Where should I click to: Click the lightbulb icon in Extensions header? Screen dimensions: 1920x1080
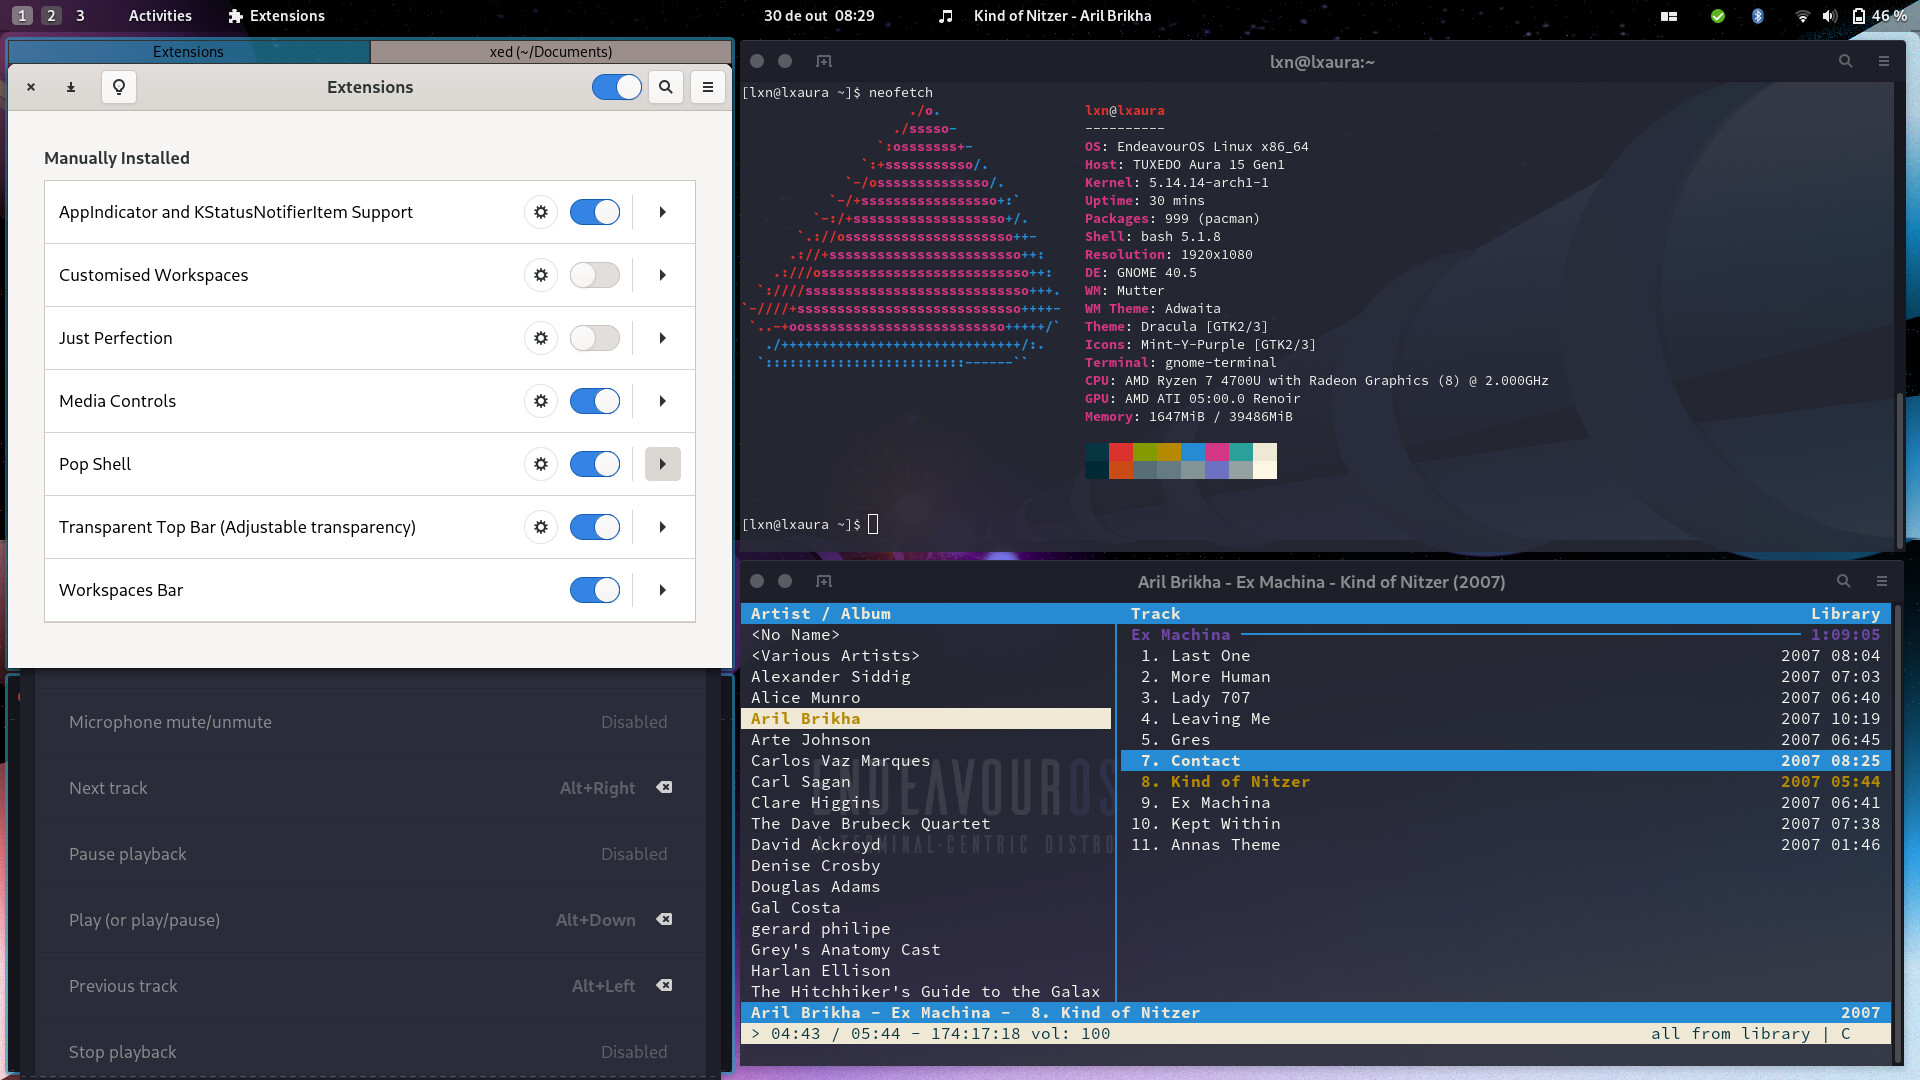(118, 87)
